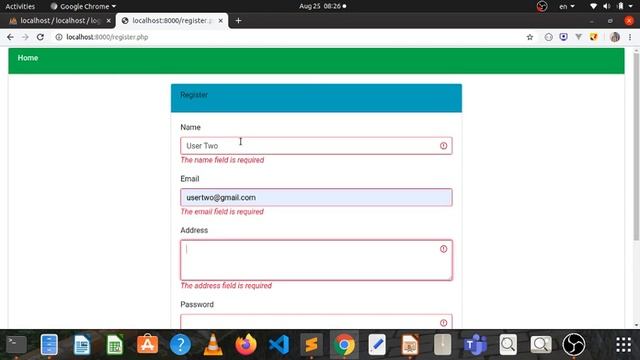640x360 pixels.
Task: Go back to the previous page
Action: tap(10, 37)
